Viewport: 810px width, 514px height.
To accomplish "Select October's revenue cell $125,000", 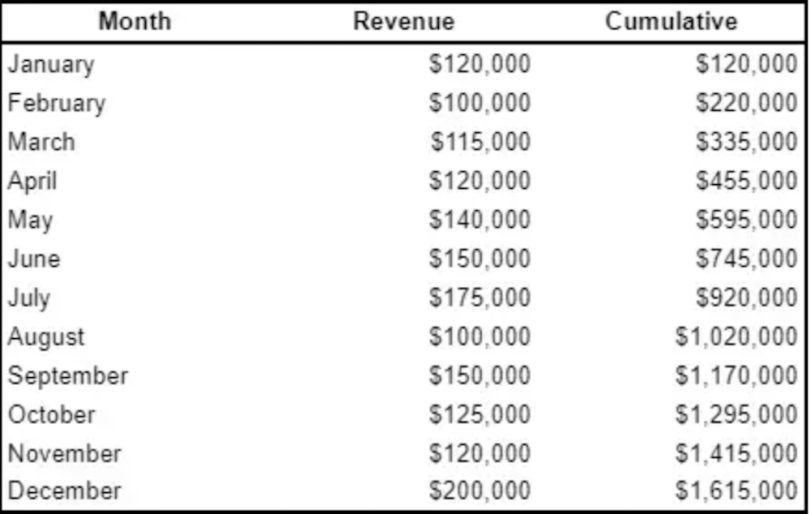I will [480, 414].
